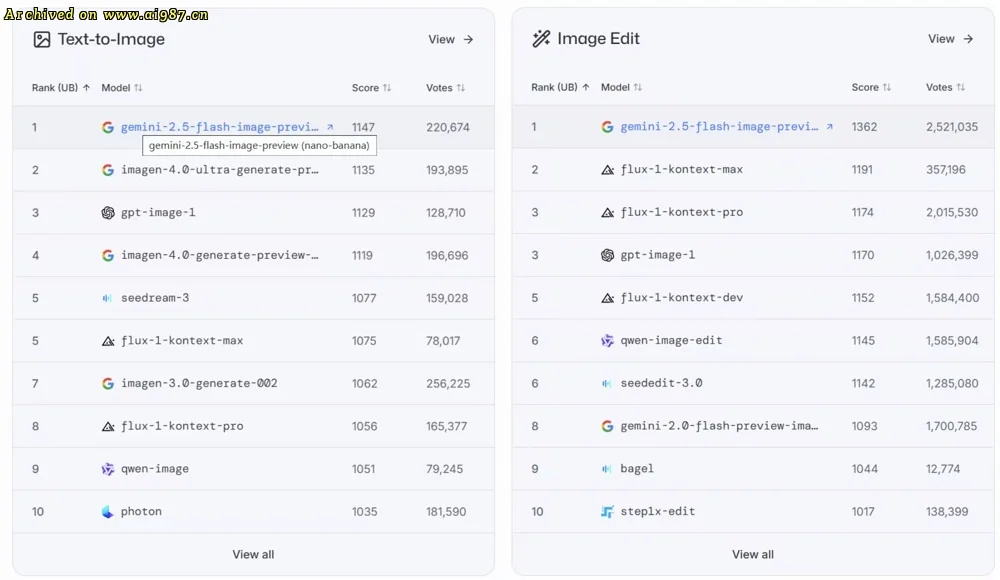Click the Qwen icon beside qwen-image
The width and height of the screenshot is (1000, 580).
108,469
